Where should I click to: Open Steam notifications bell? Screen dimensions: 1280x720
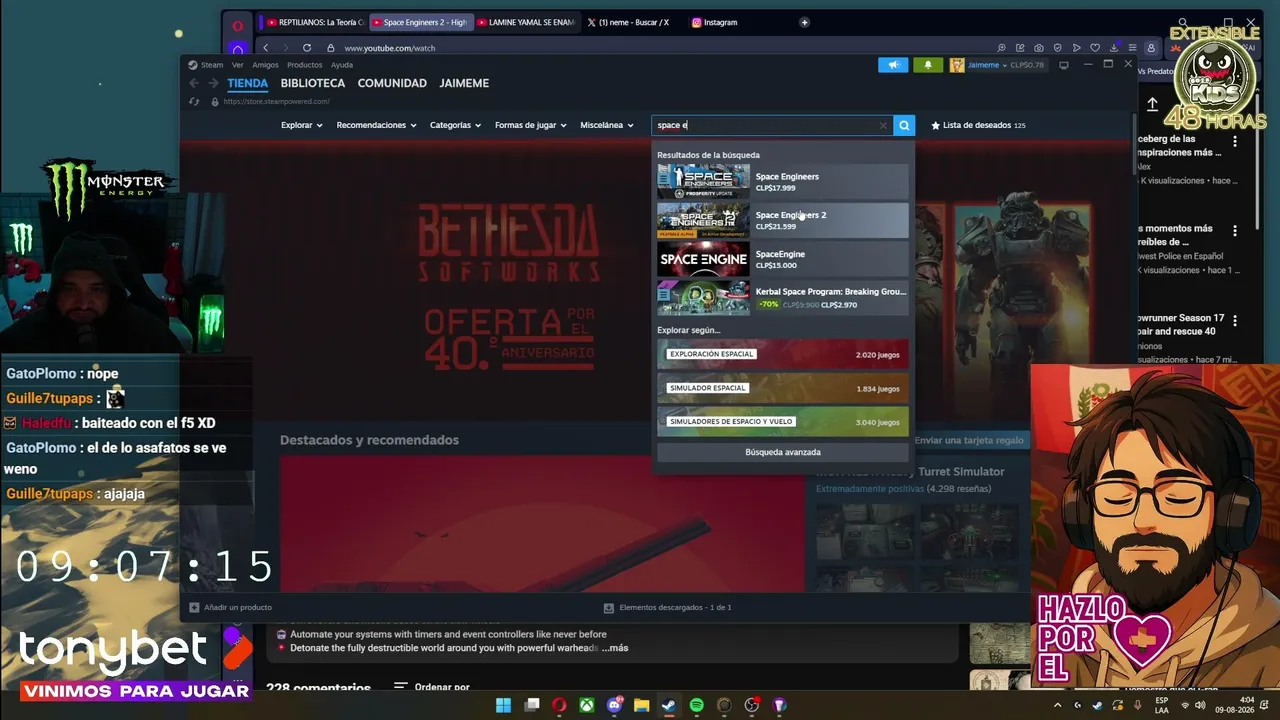(928, 65)
